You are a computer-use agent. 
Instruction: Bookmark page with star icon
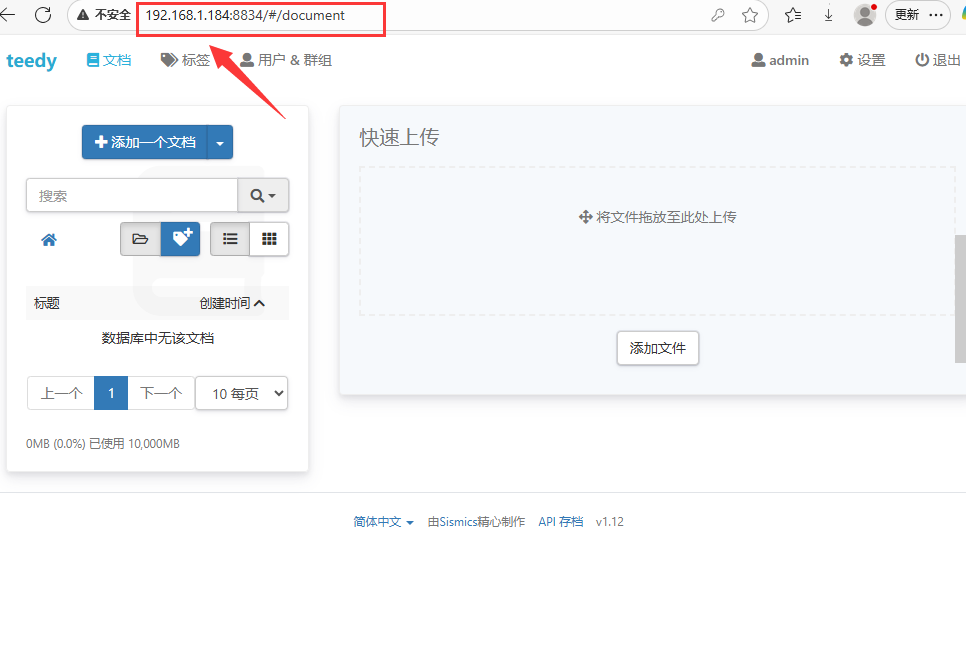(750, 15)
